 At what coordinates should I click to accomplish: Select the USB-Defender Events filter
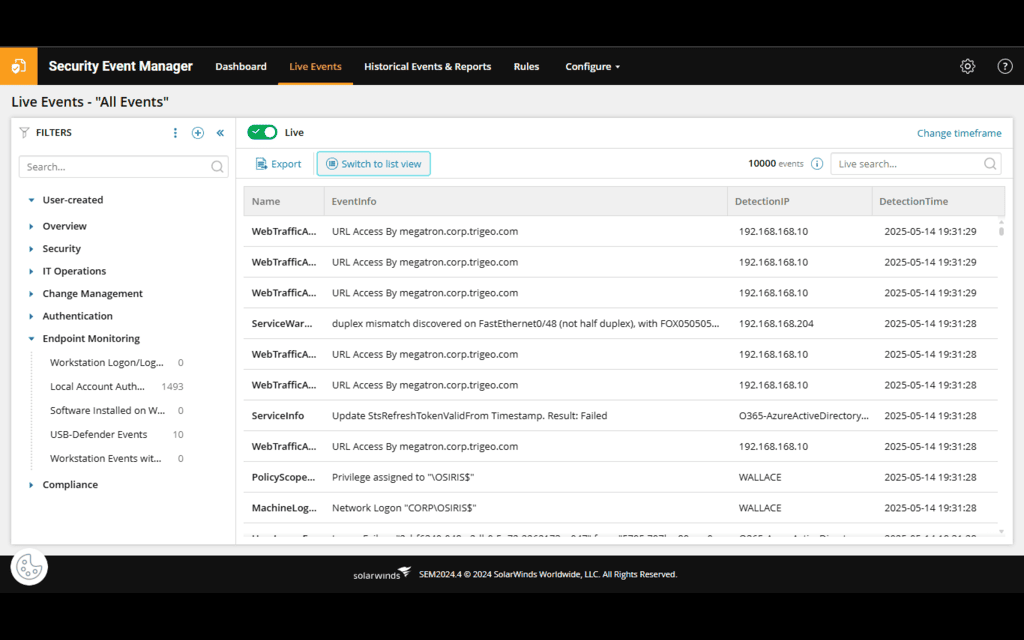click(x=99, y=434)
